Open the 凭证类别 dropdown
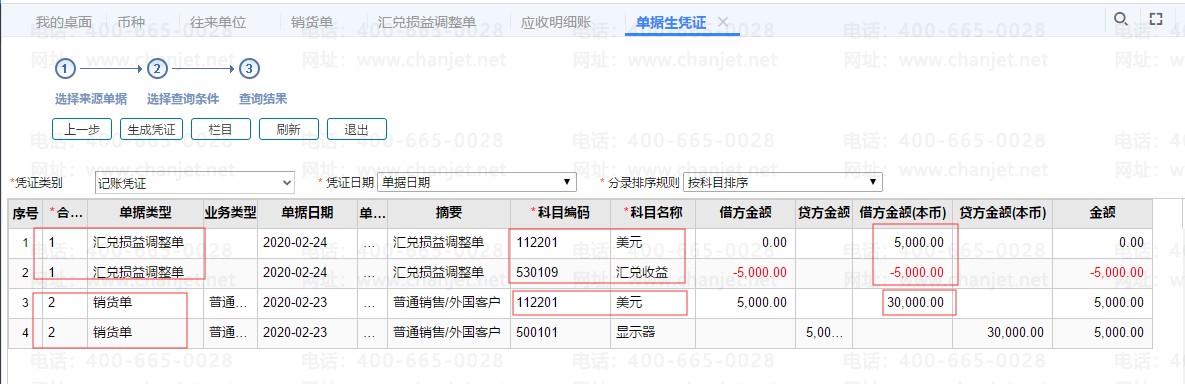The image size is (1185, 384). (x=194, y=182)
